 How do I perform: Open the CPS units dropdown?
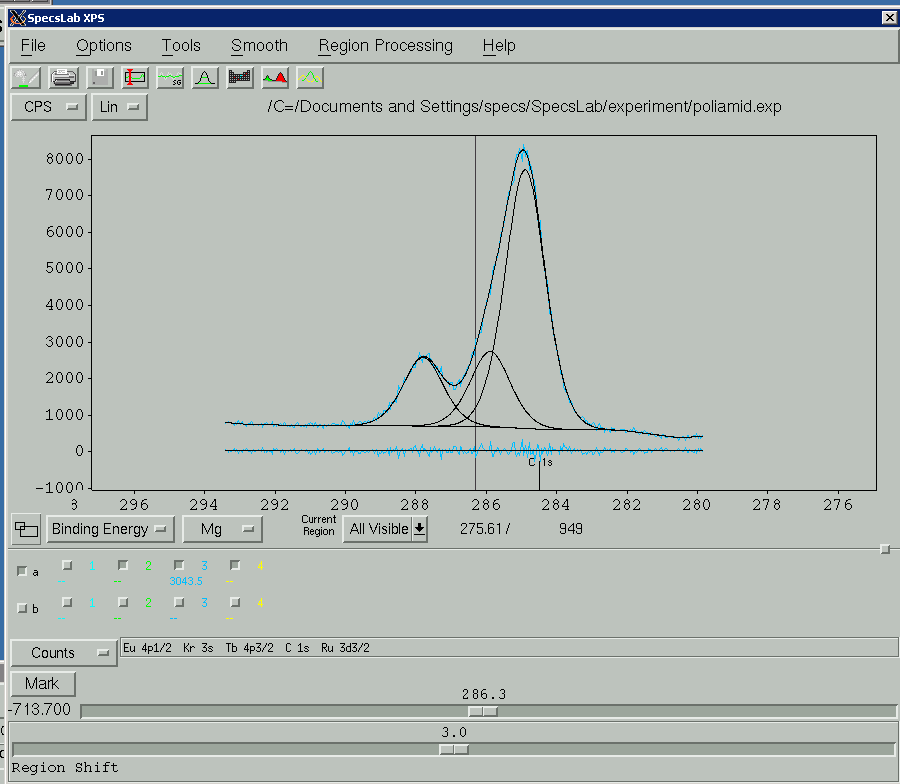click(x=47, y=107)
